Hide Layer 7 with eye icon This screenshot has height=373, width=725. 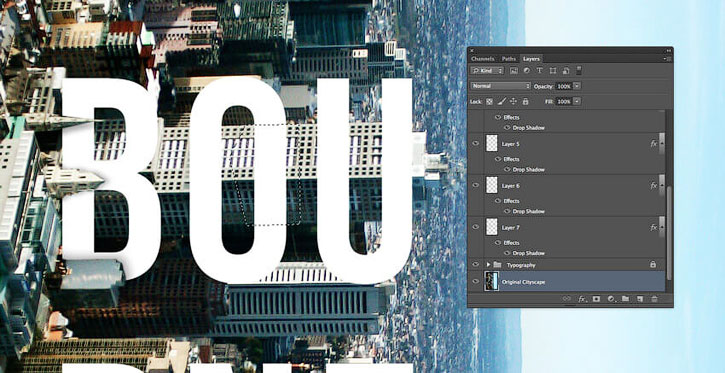point(475,227)
